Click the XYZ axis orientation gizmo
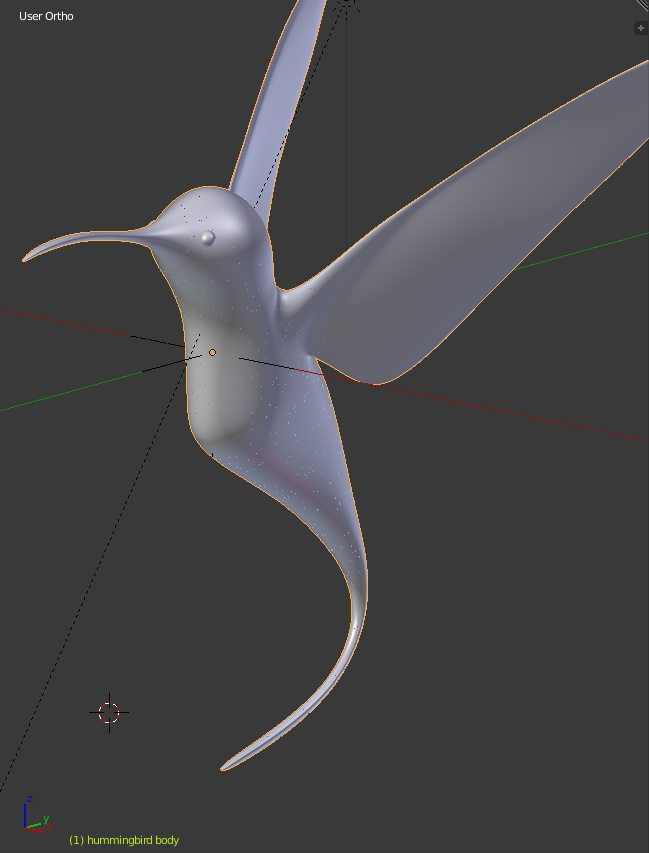 (37, 815)
